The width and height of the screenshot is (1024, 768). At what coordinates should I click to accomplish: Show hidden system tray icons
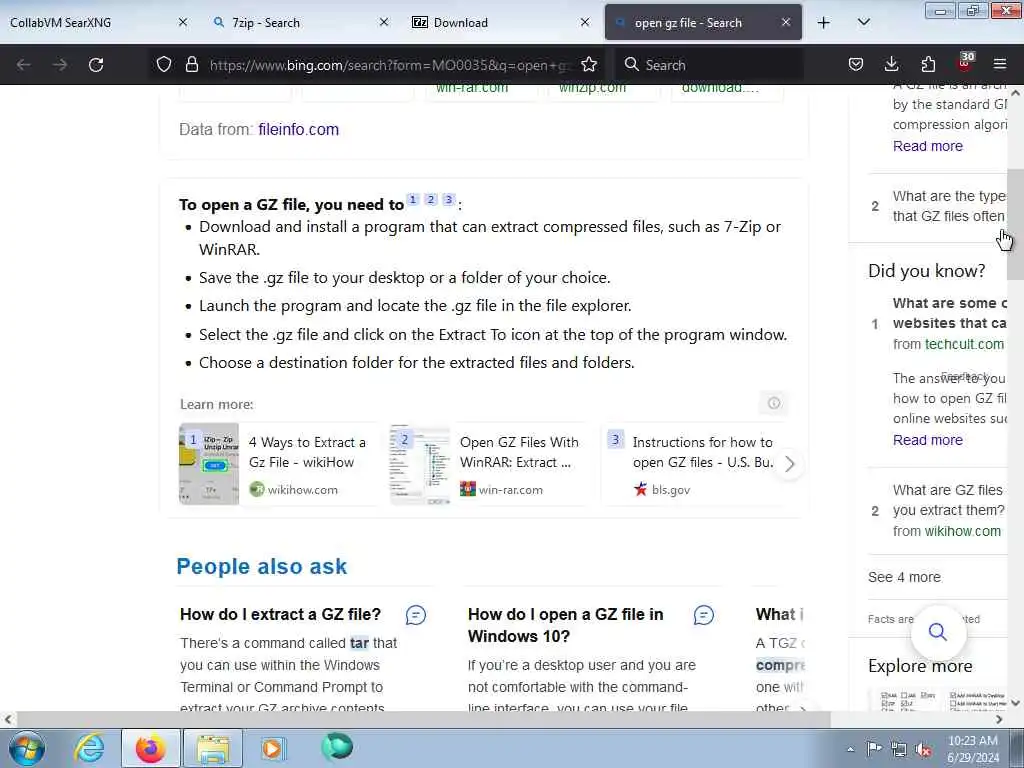click(x=850, y=750)
